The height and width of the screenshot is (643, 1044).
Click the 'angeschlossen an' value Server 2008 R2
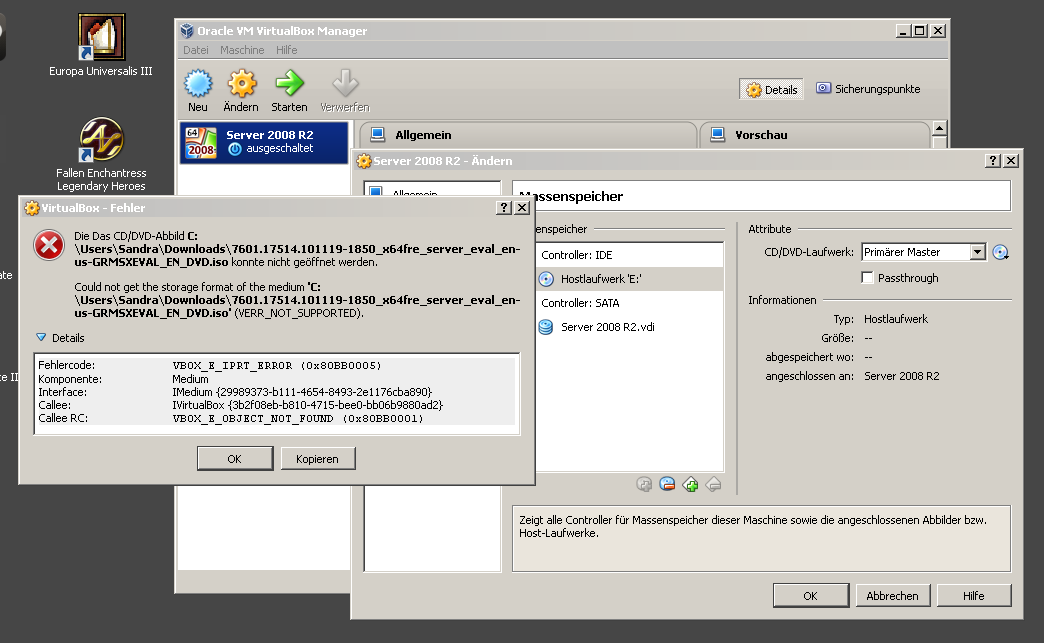click(902, 376)
